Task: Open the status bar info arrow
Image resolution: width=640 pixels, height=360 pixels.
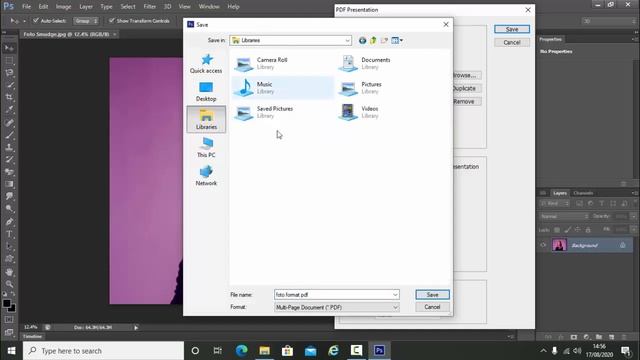Action: coord(136,327)
